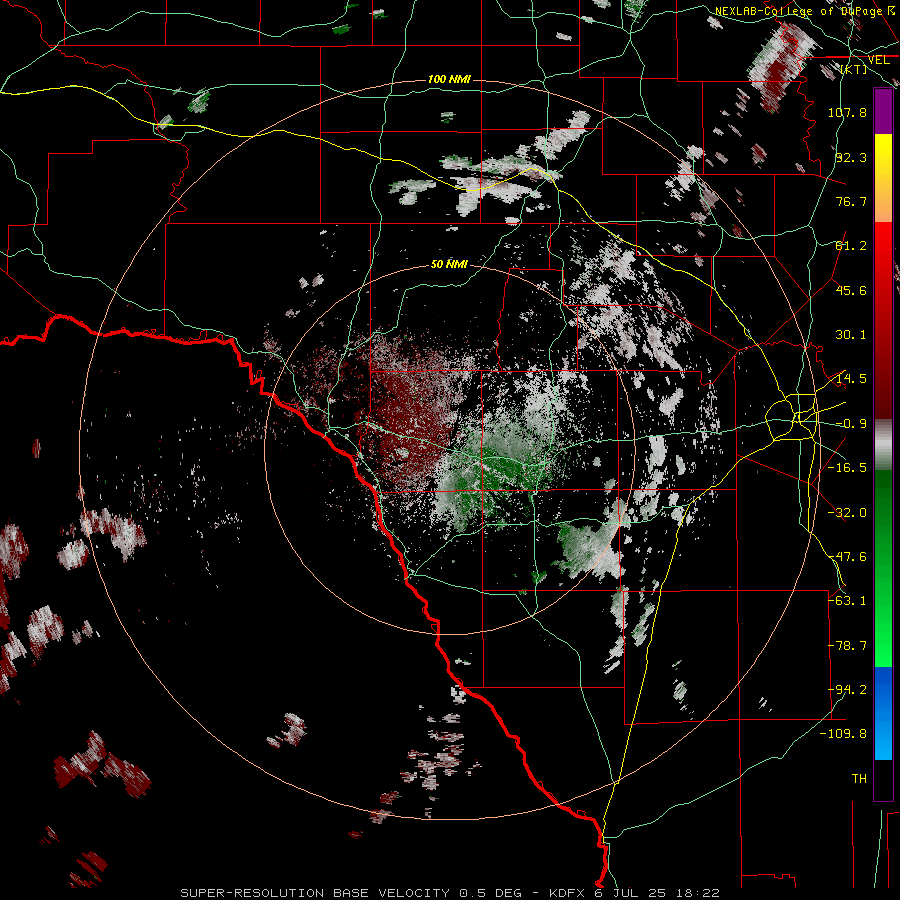
Task: Click the TH threshold label
Action: [859, 779]
